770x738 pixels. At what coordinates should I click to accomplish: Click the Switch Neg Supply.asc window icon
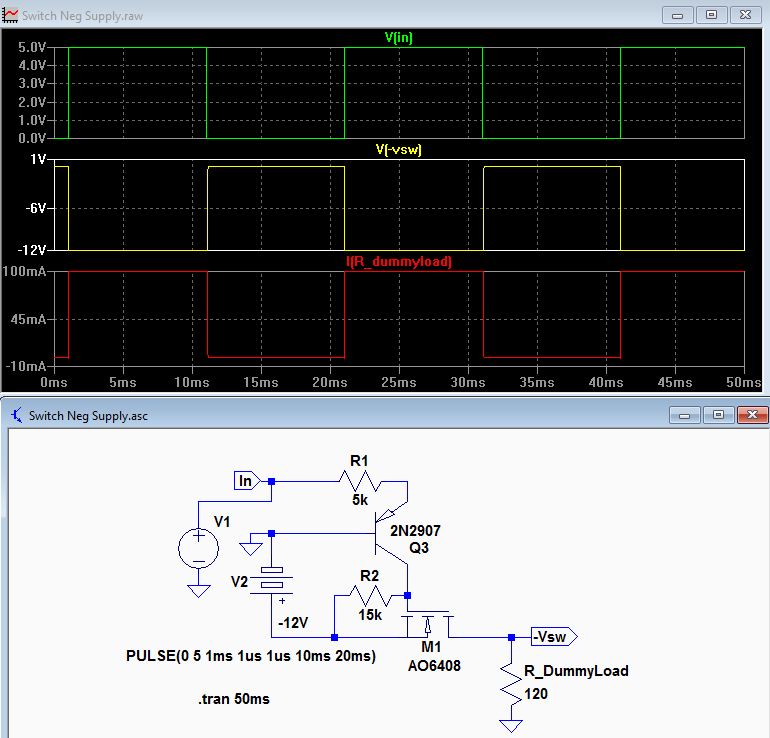[x=17, y=415]
